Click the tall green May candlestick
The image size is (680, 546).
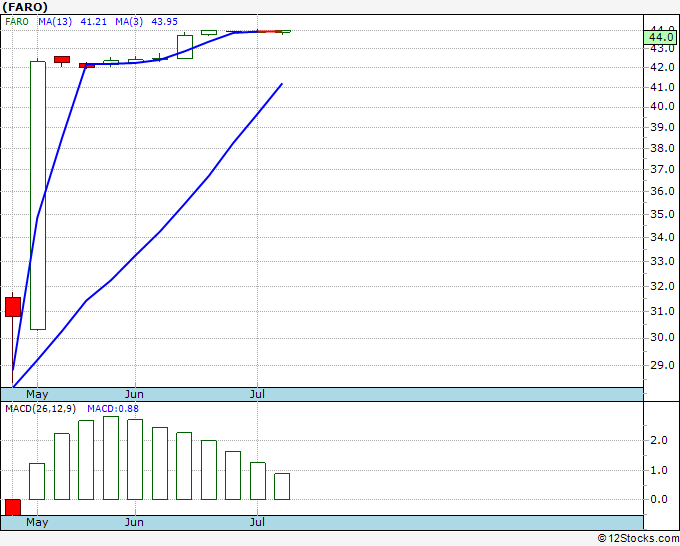tap(38, 195)
